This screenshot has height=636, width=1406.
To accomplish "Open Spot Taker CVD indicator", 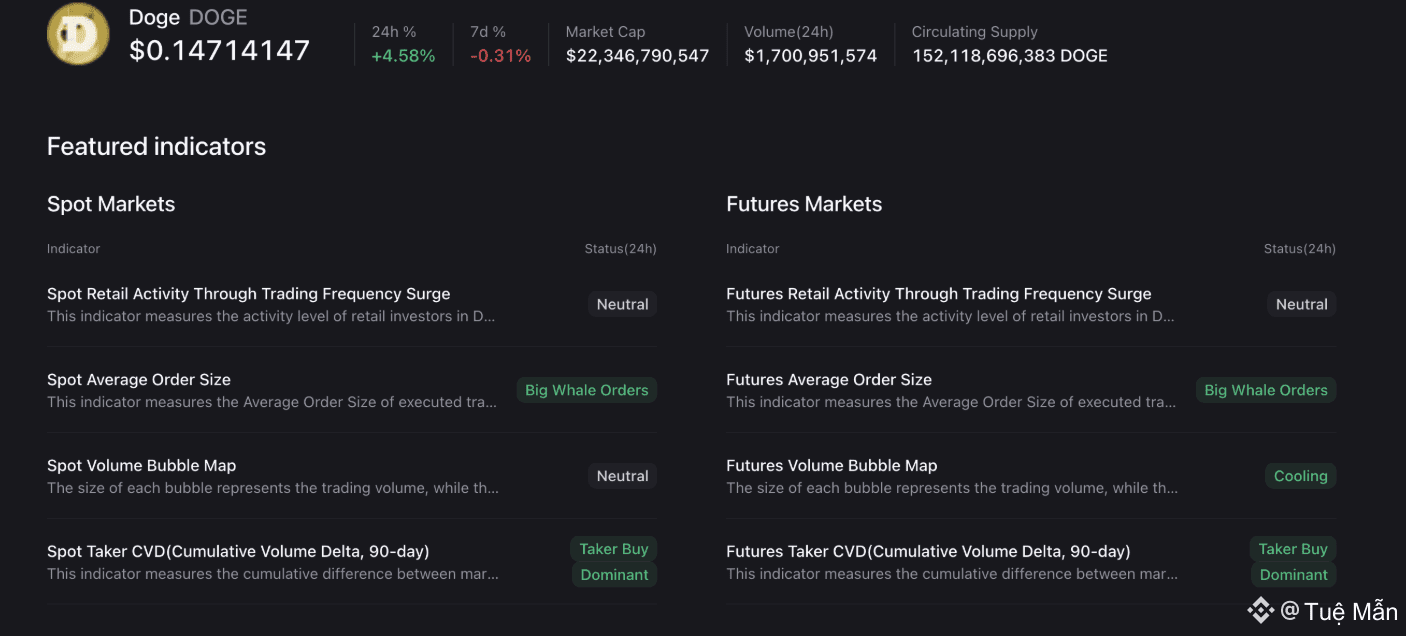I will [x=238, y=551].
